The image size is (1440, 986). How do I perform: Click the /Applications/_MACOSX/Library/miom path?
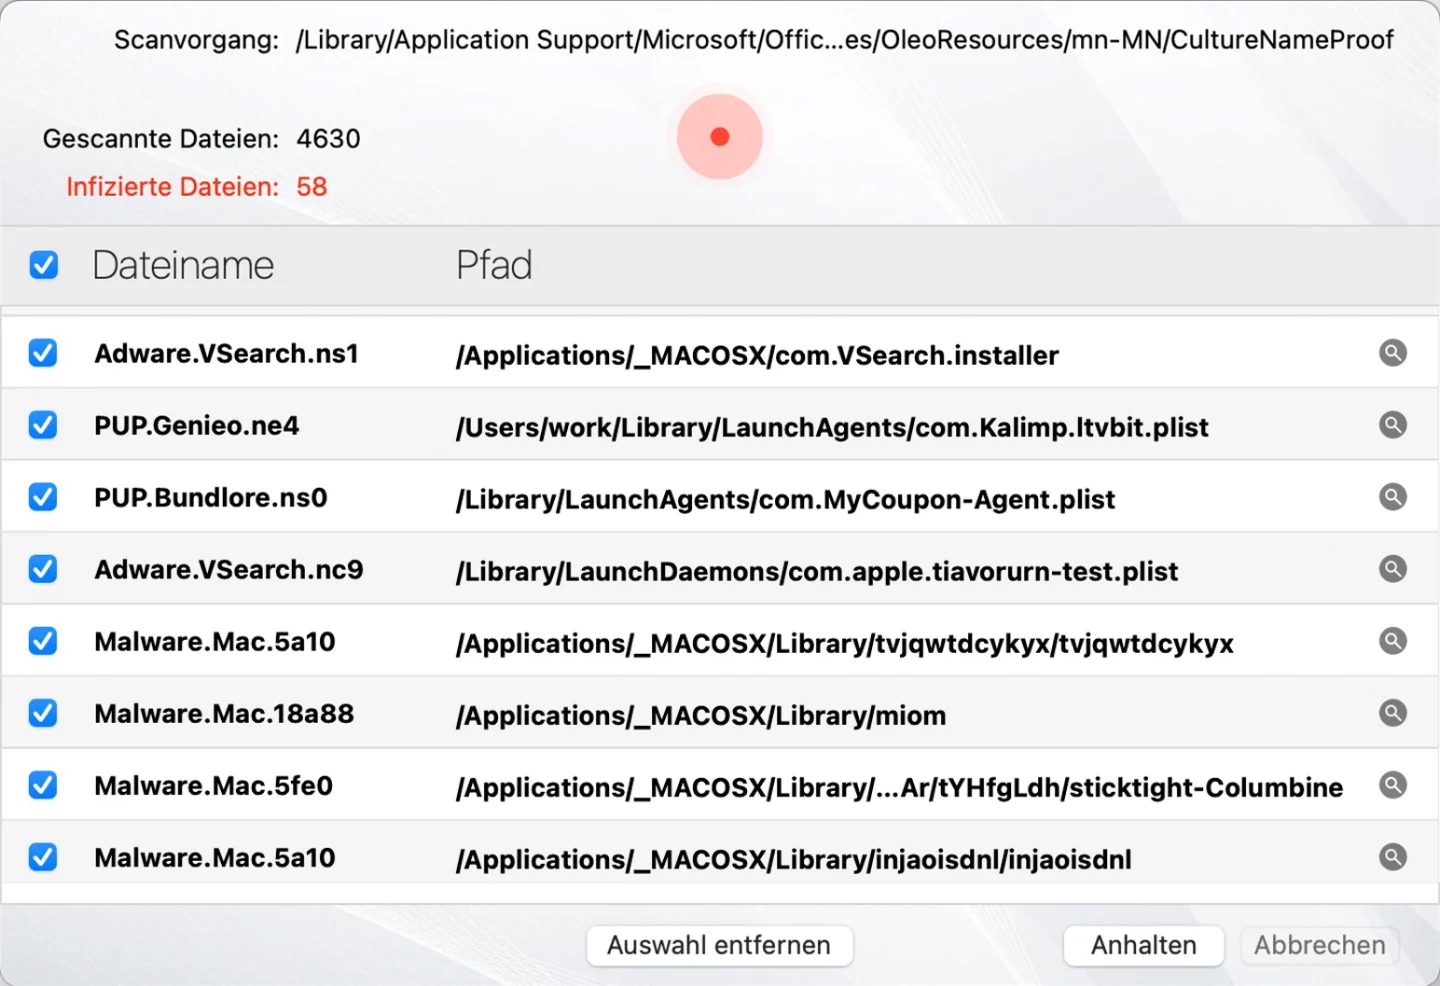[x=701, y=715]
